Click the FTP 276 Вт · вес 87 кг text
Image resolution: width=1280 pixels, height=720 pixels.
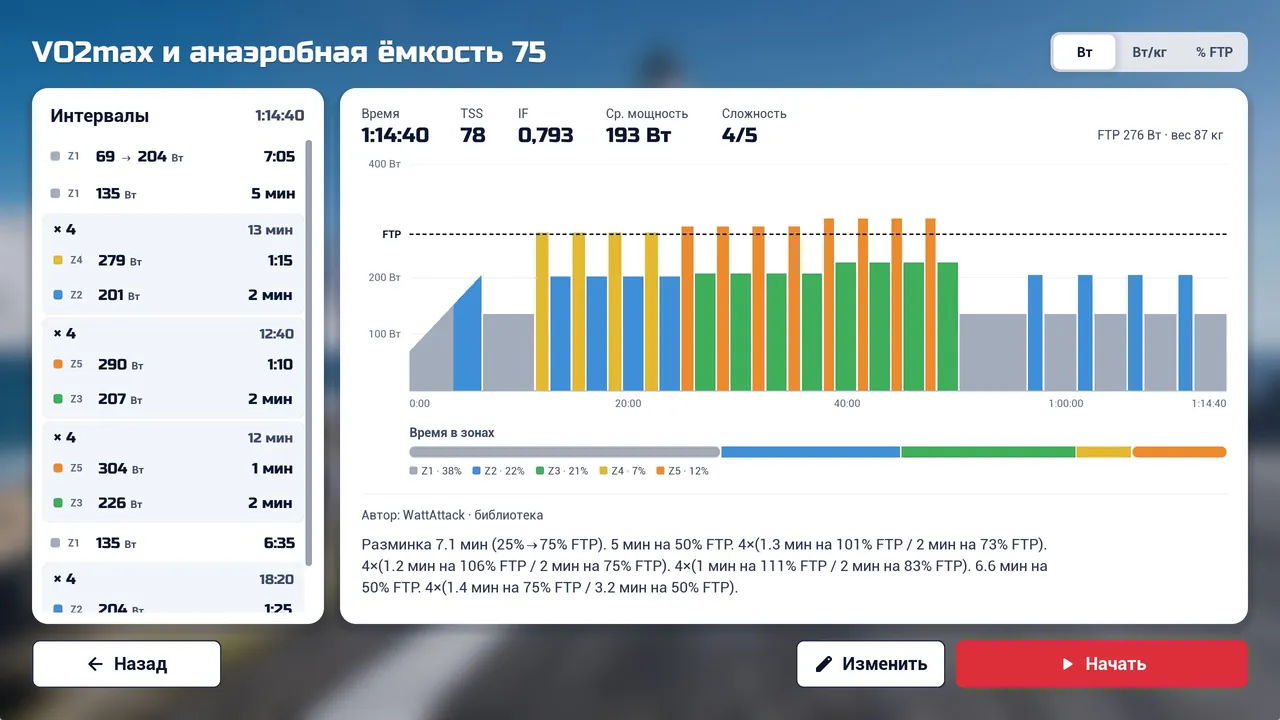tap(1160, 135)
